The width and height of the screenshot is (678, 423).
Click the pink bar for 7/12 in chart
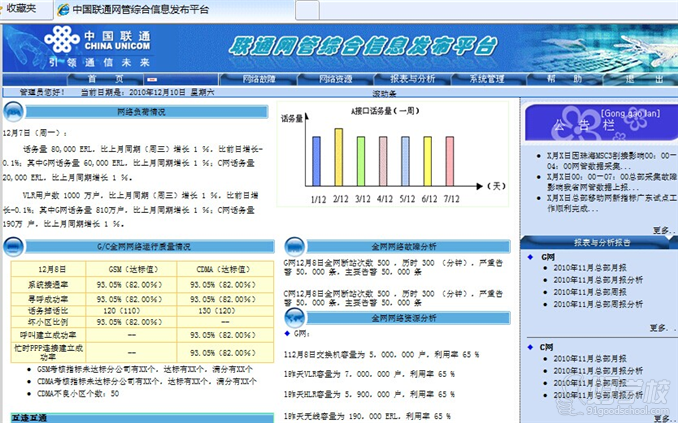450,161
